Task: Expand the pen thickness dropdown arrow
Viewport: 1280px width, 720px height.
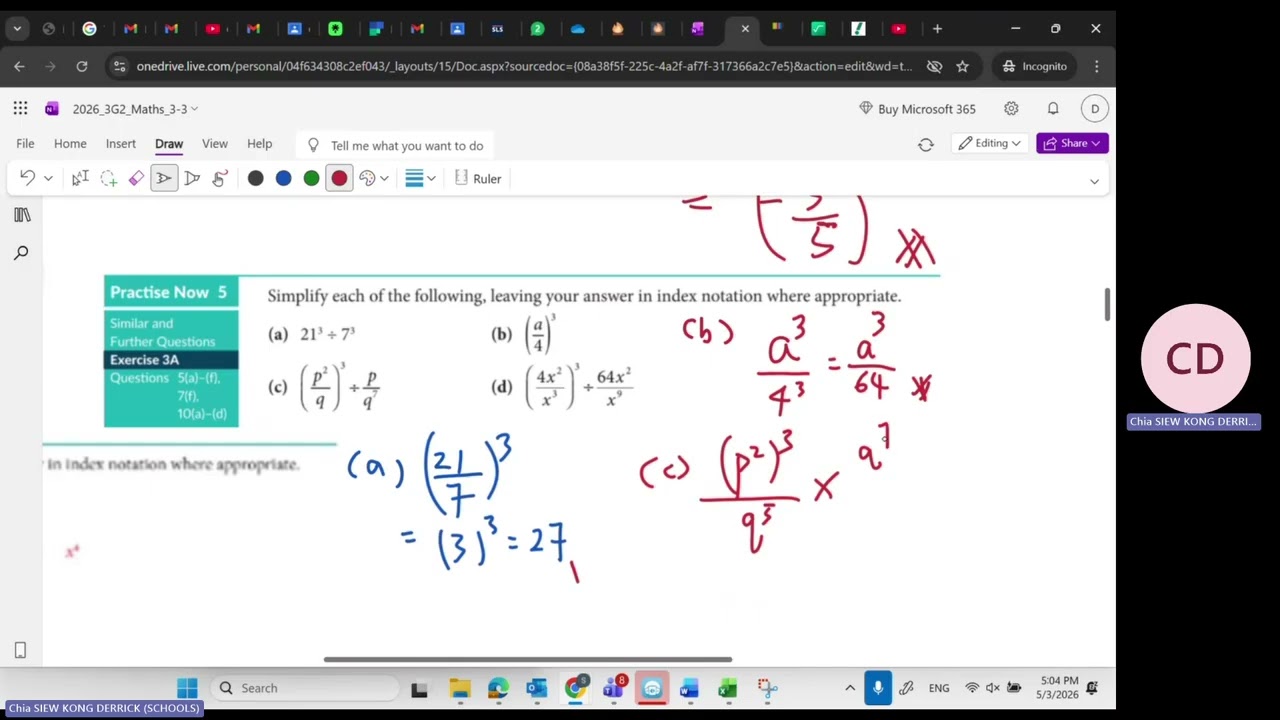Action: pyautogui.click(x=431, y=179)
